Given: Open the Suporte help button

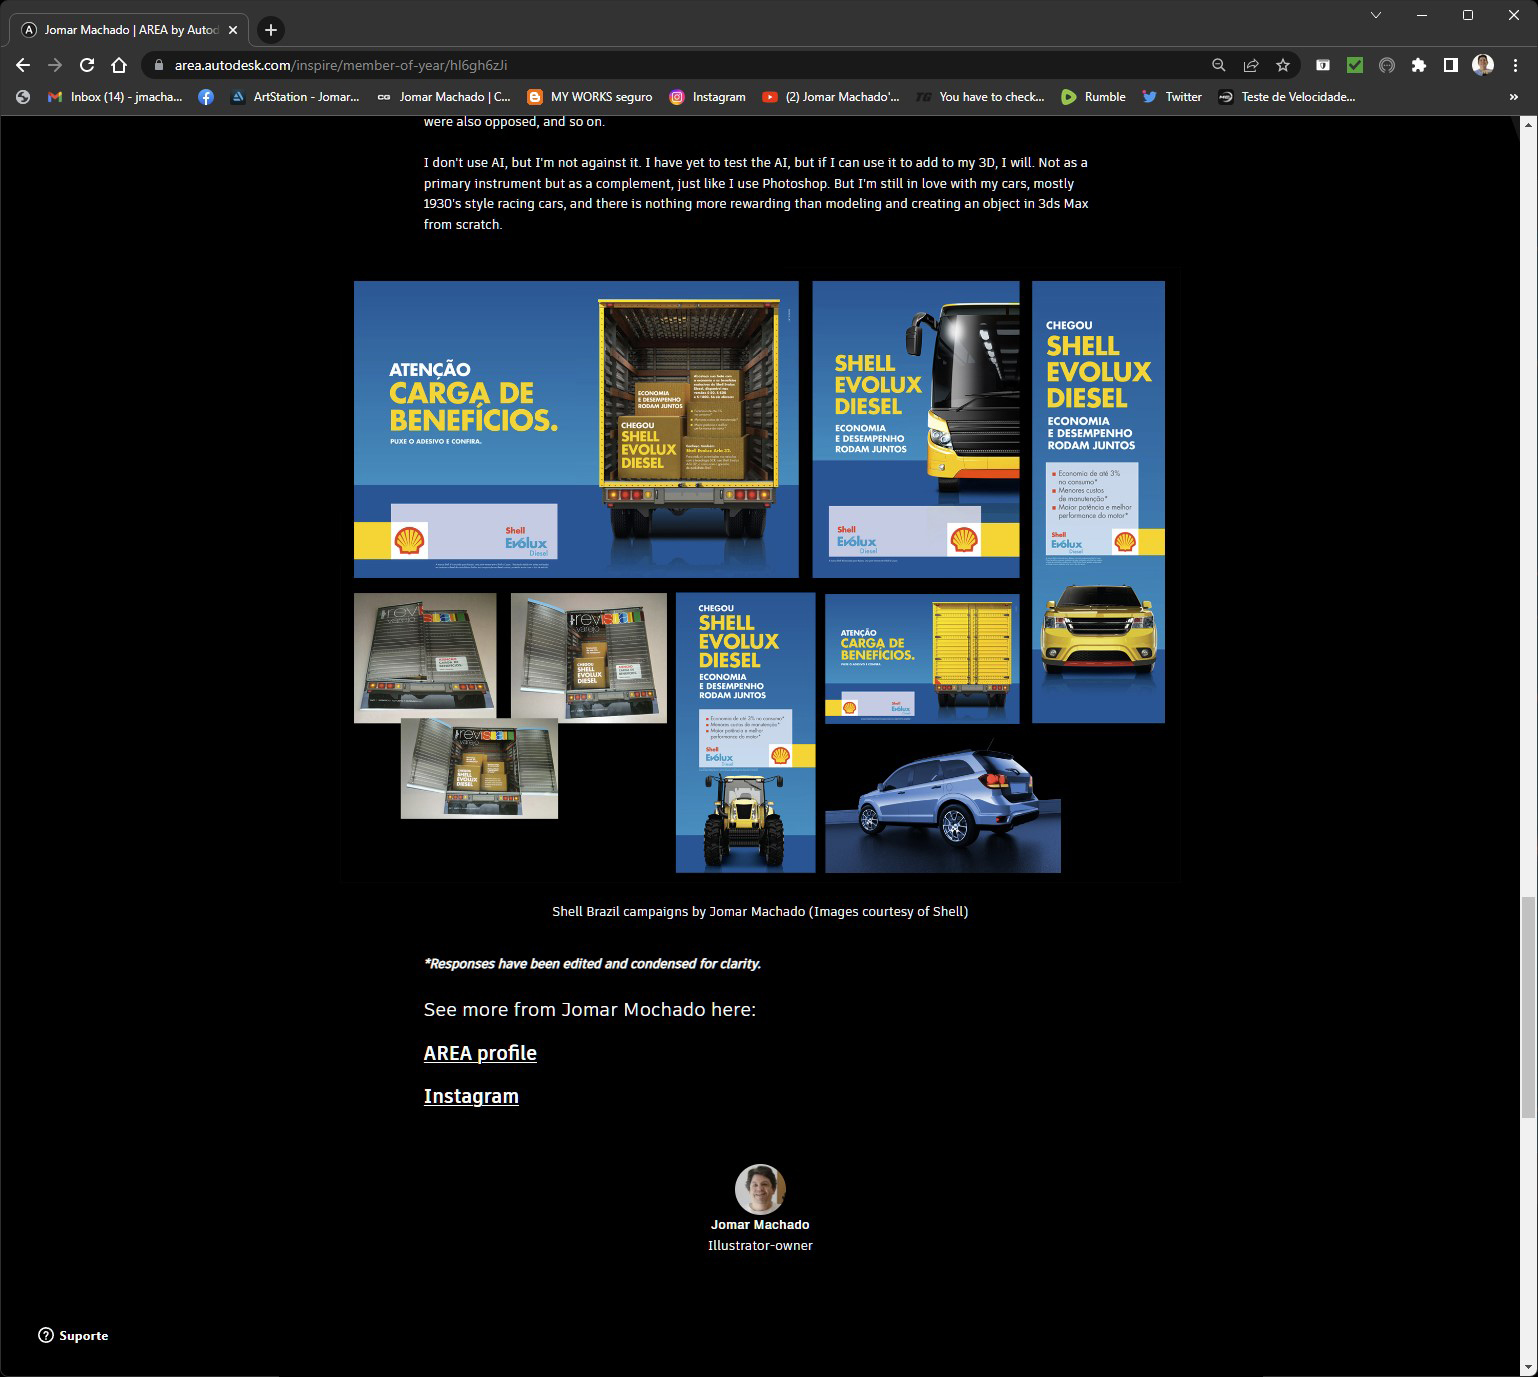Looking at the screenshot, I should click(73, 1336).
